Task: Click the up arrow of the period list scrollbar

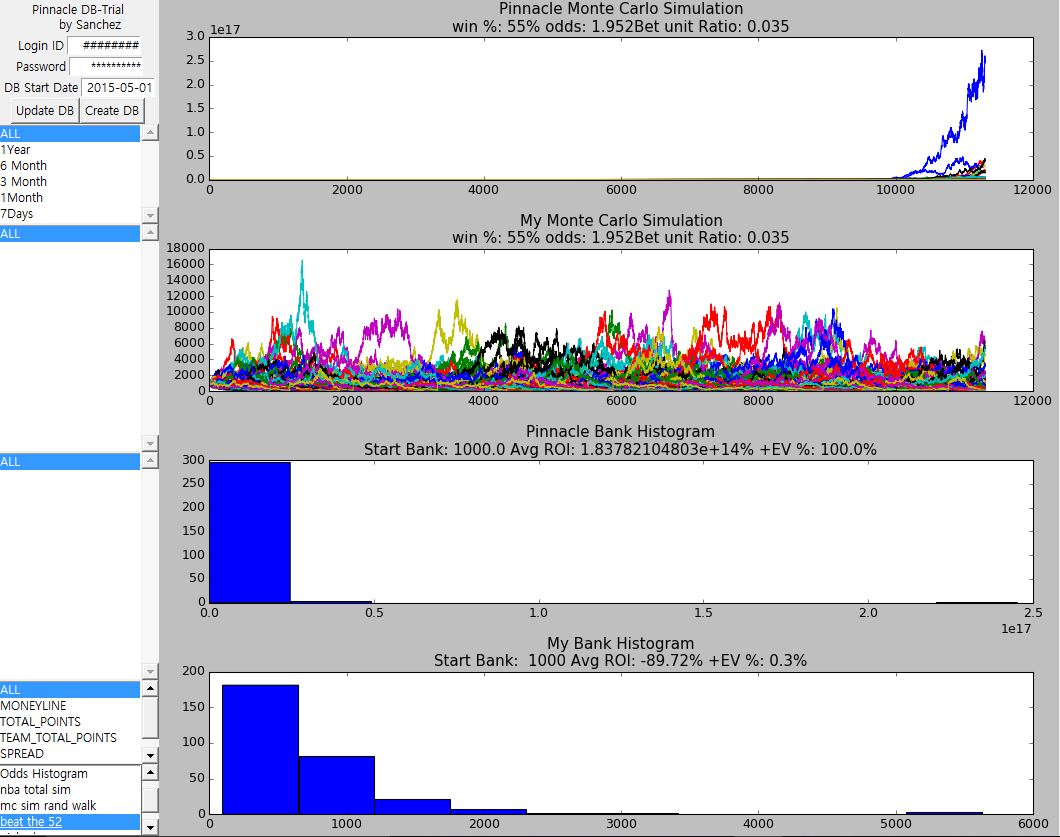Action: pos(150,133)
